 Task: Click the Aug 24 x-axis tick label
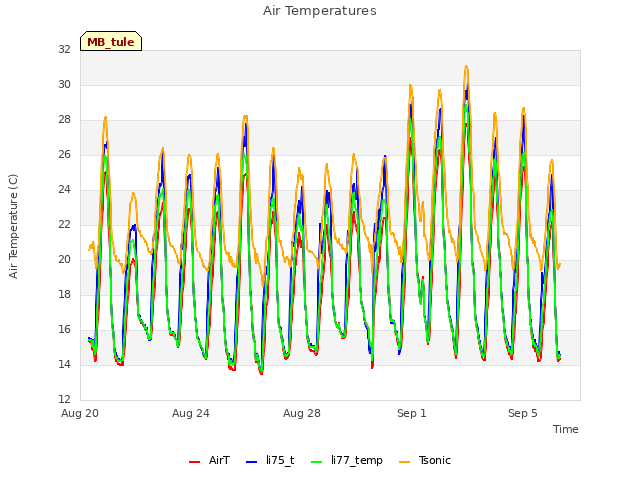(x=191, y=413)
